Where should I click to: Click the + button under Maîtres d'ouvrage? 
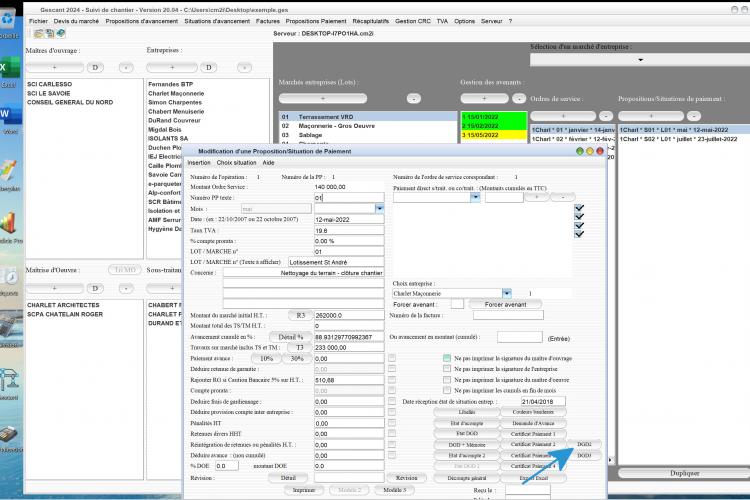click(x=55, y=67)
